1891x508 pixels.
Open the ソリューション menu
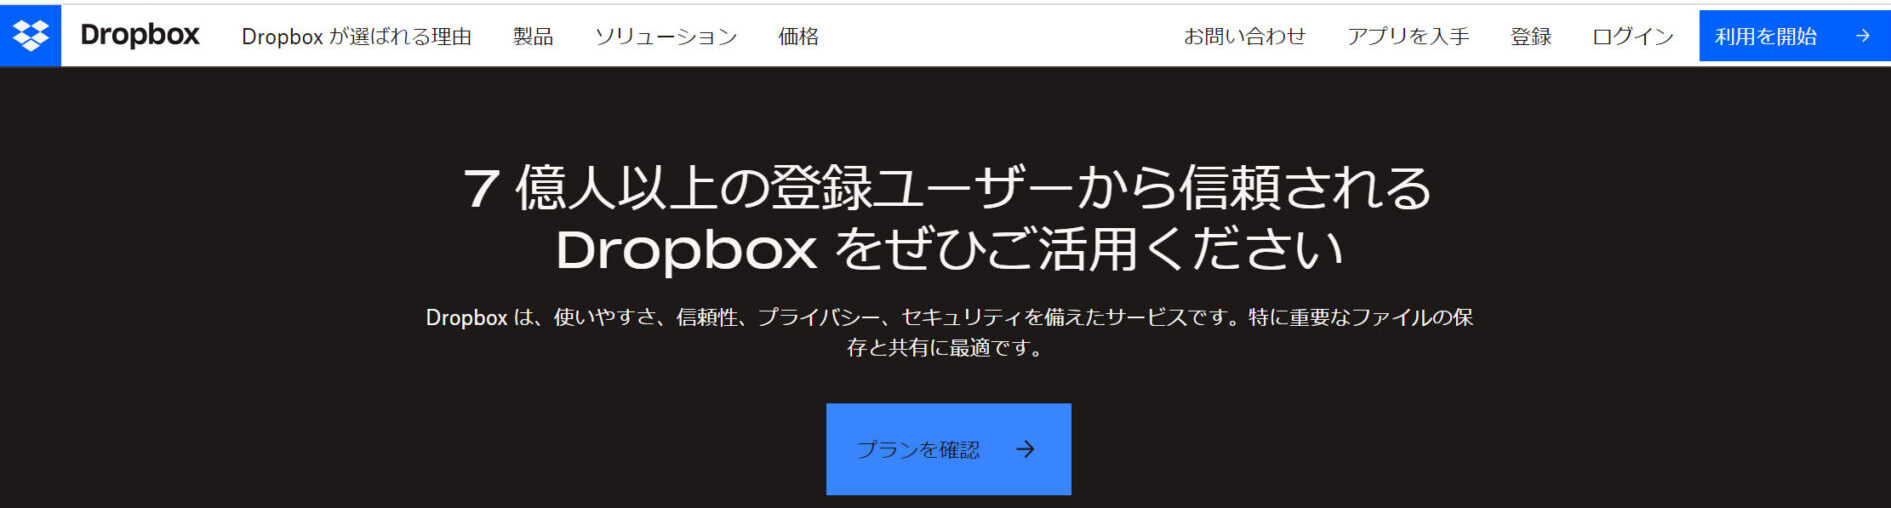(665, 36)
